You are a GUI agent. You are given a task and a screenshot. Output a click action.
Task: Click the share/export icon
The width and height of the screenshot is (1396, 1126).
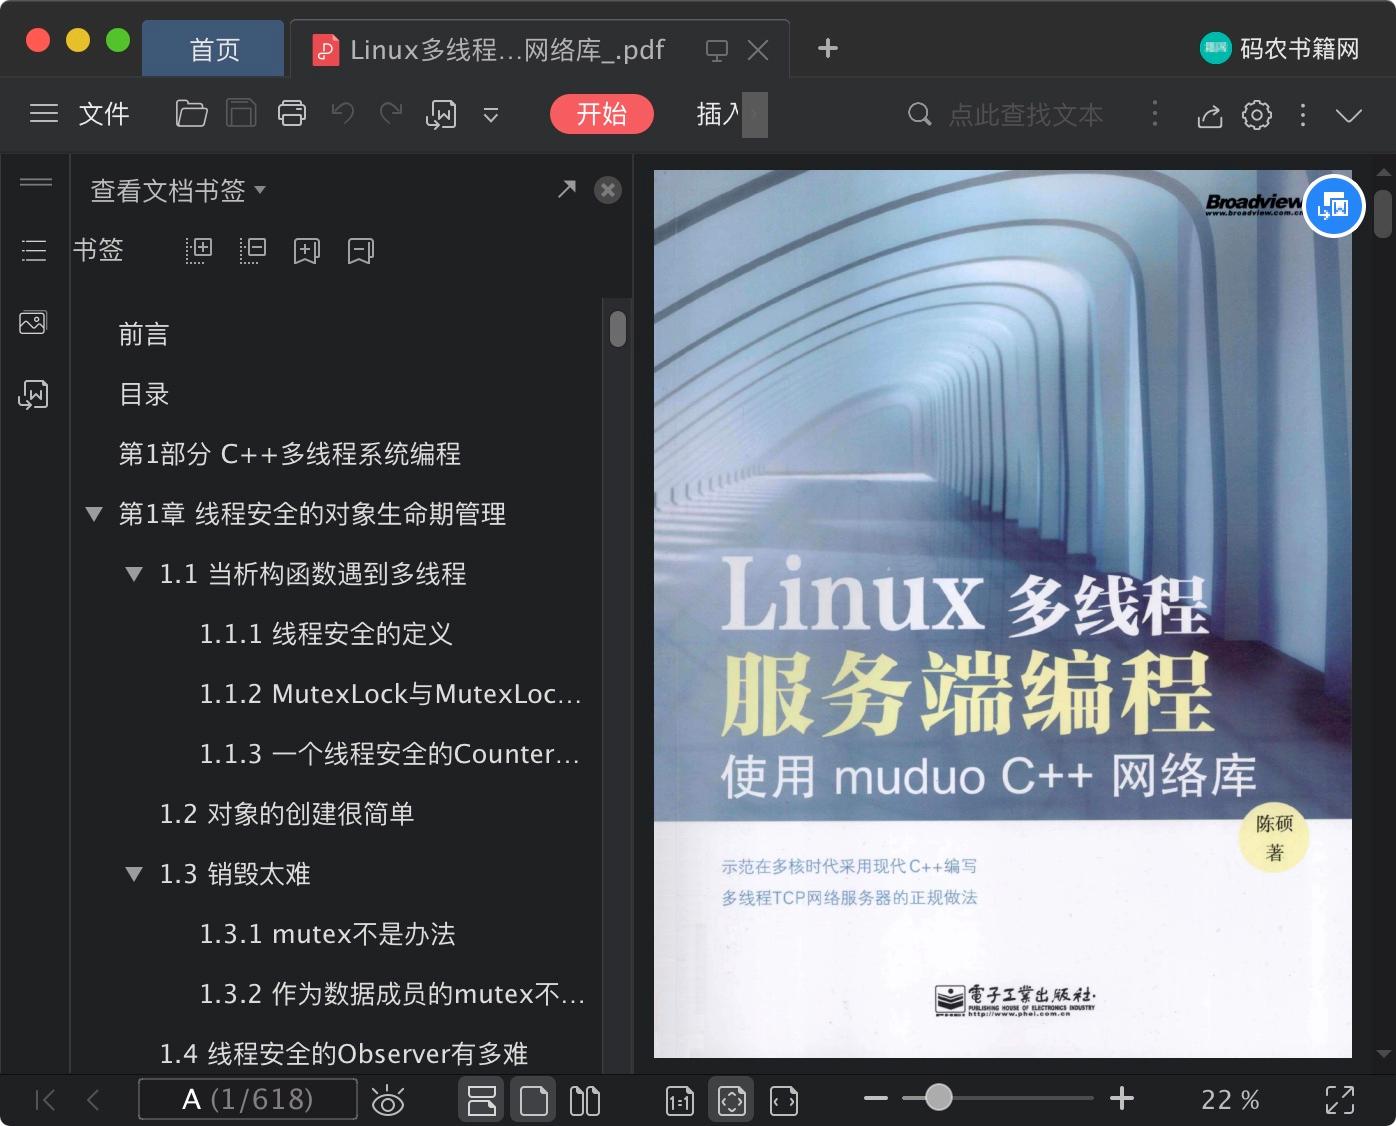click(1210, 116)
